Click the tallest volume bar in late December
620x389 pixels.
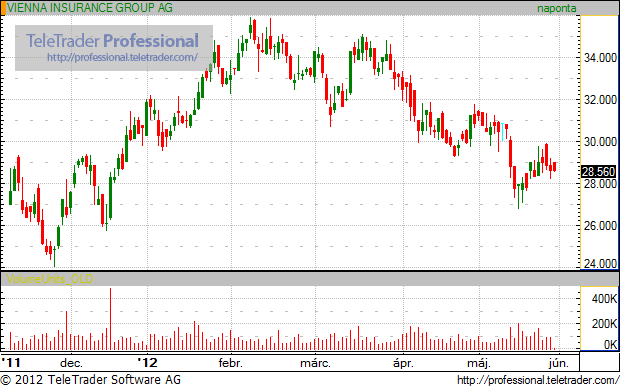click(x=110, y=319)
